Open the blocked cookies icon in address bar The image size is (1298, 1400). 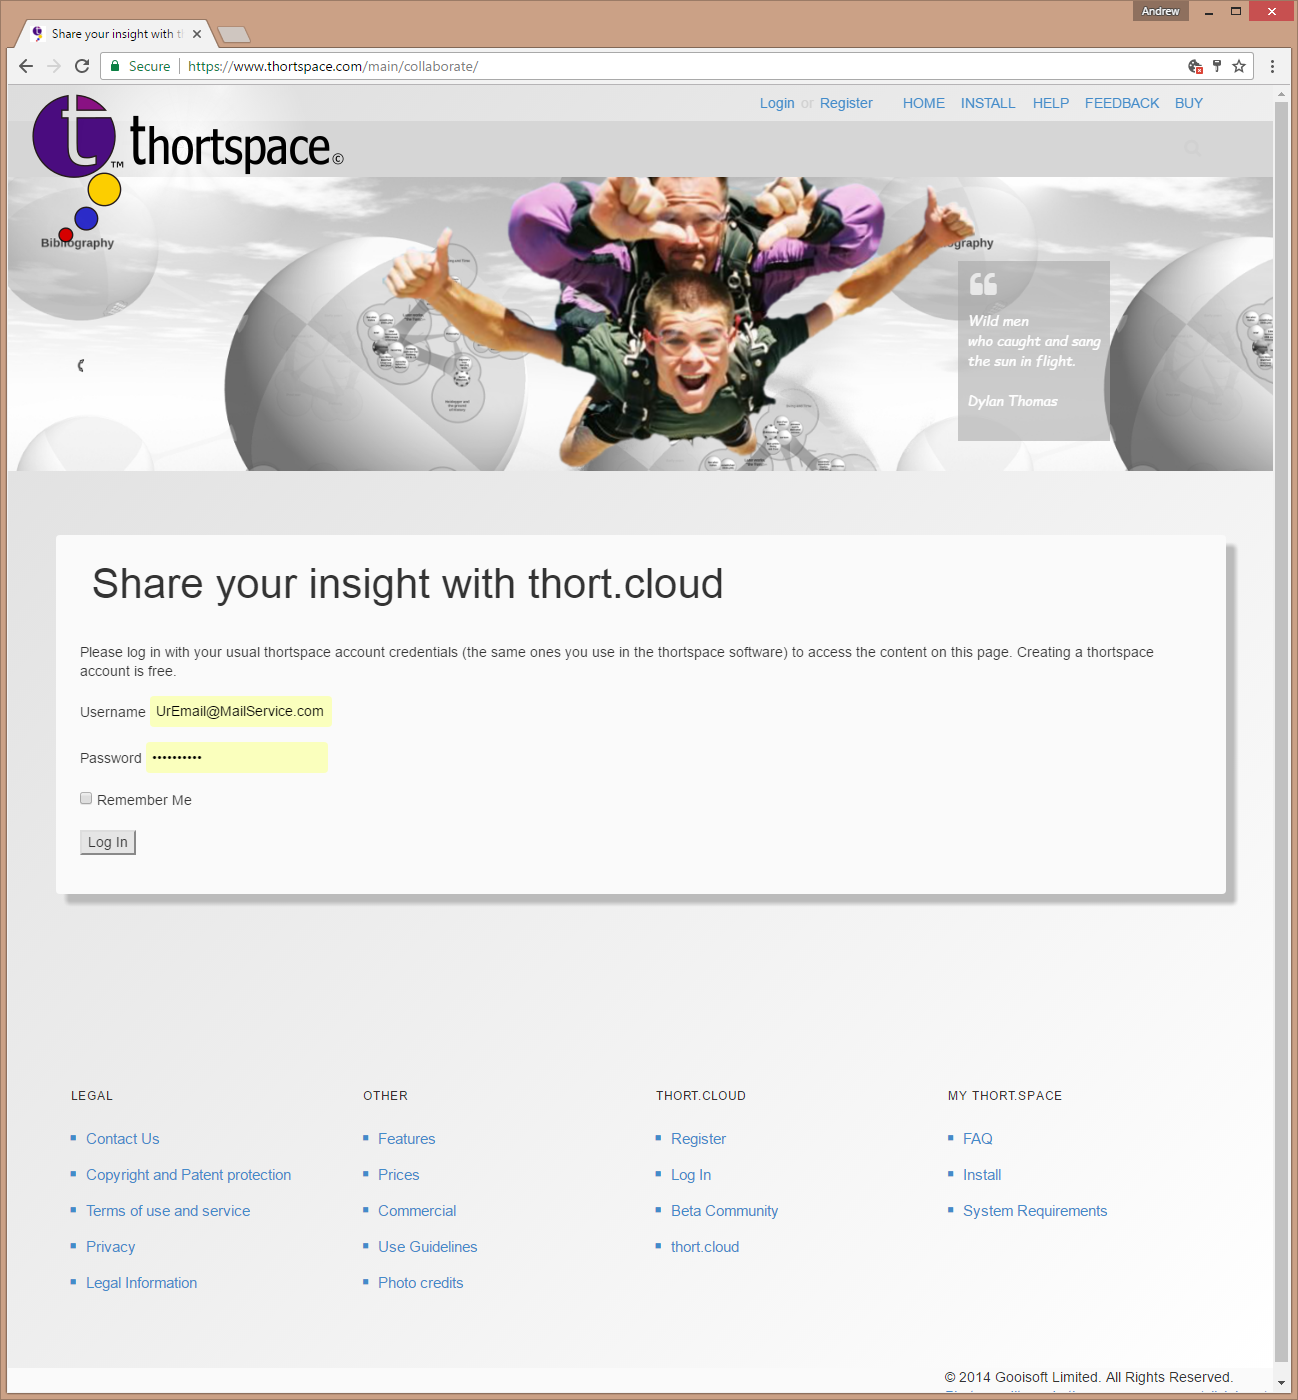[x=1195, y=66]
